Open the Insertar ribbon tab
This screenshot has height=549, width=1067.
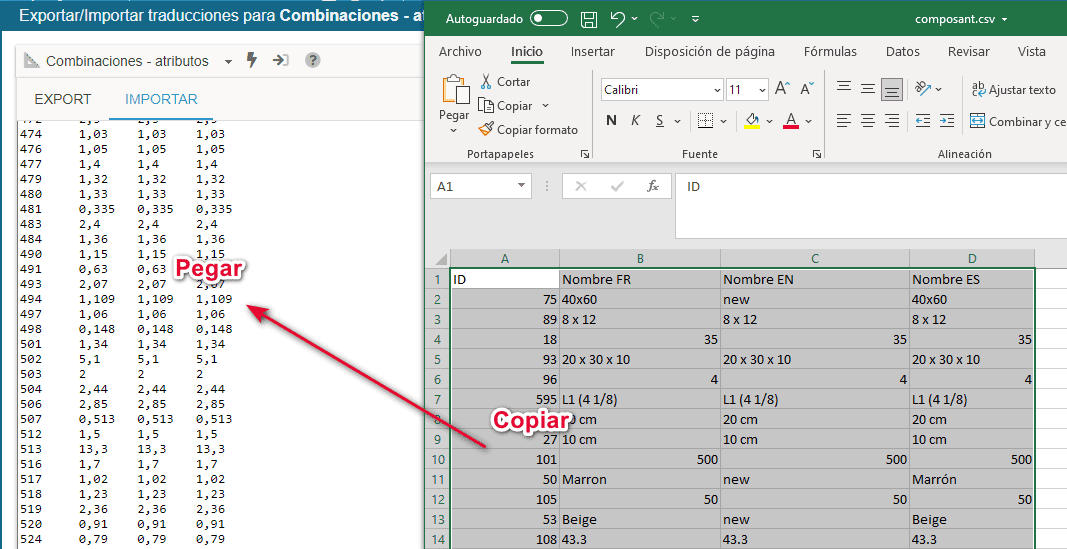[x=592, y=52]
